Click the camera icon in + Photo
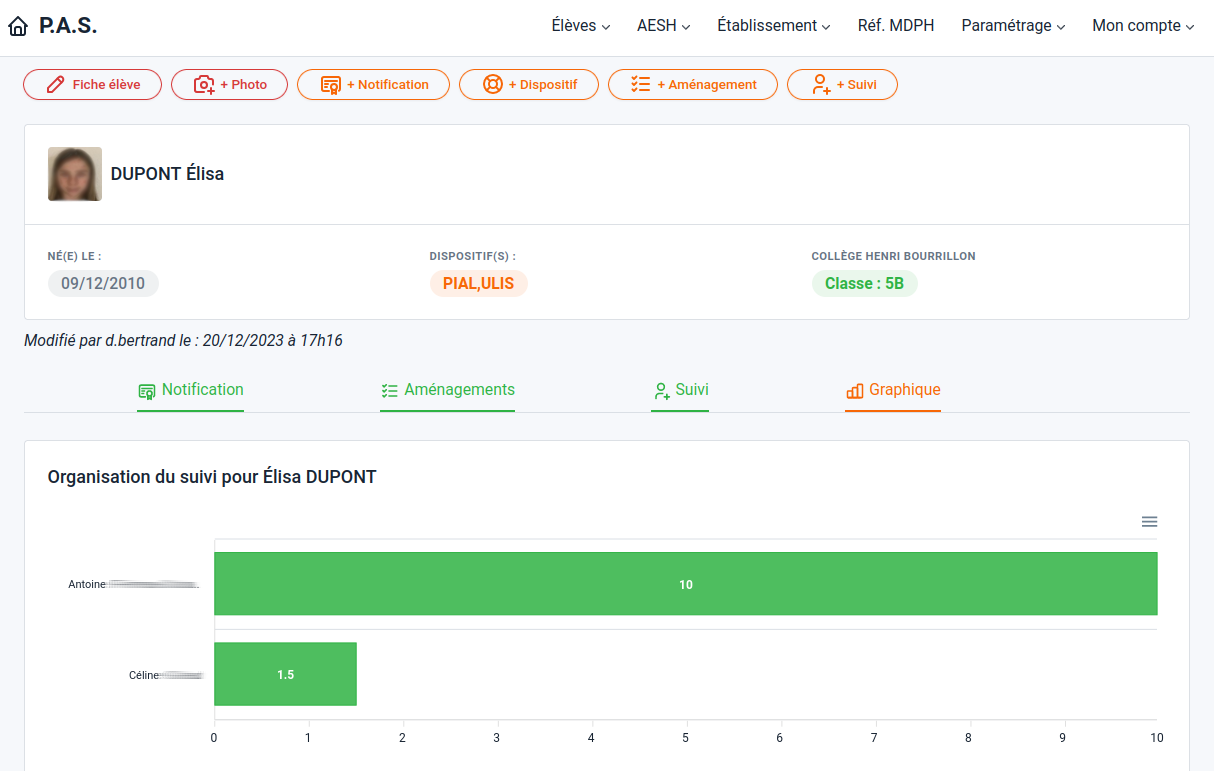This screenshot has width=1214, height=771. tap(204, 85)
